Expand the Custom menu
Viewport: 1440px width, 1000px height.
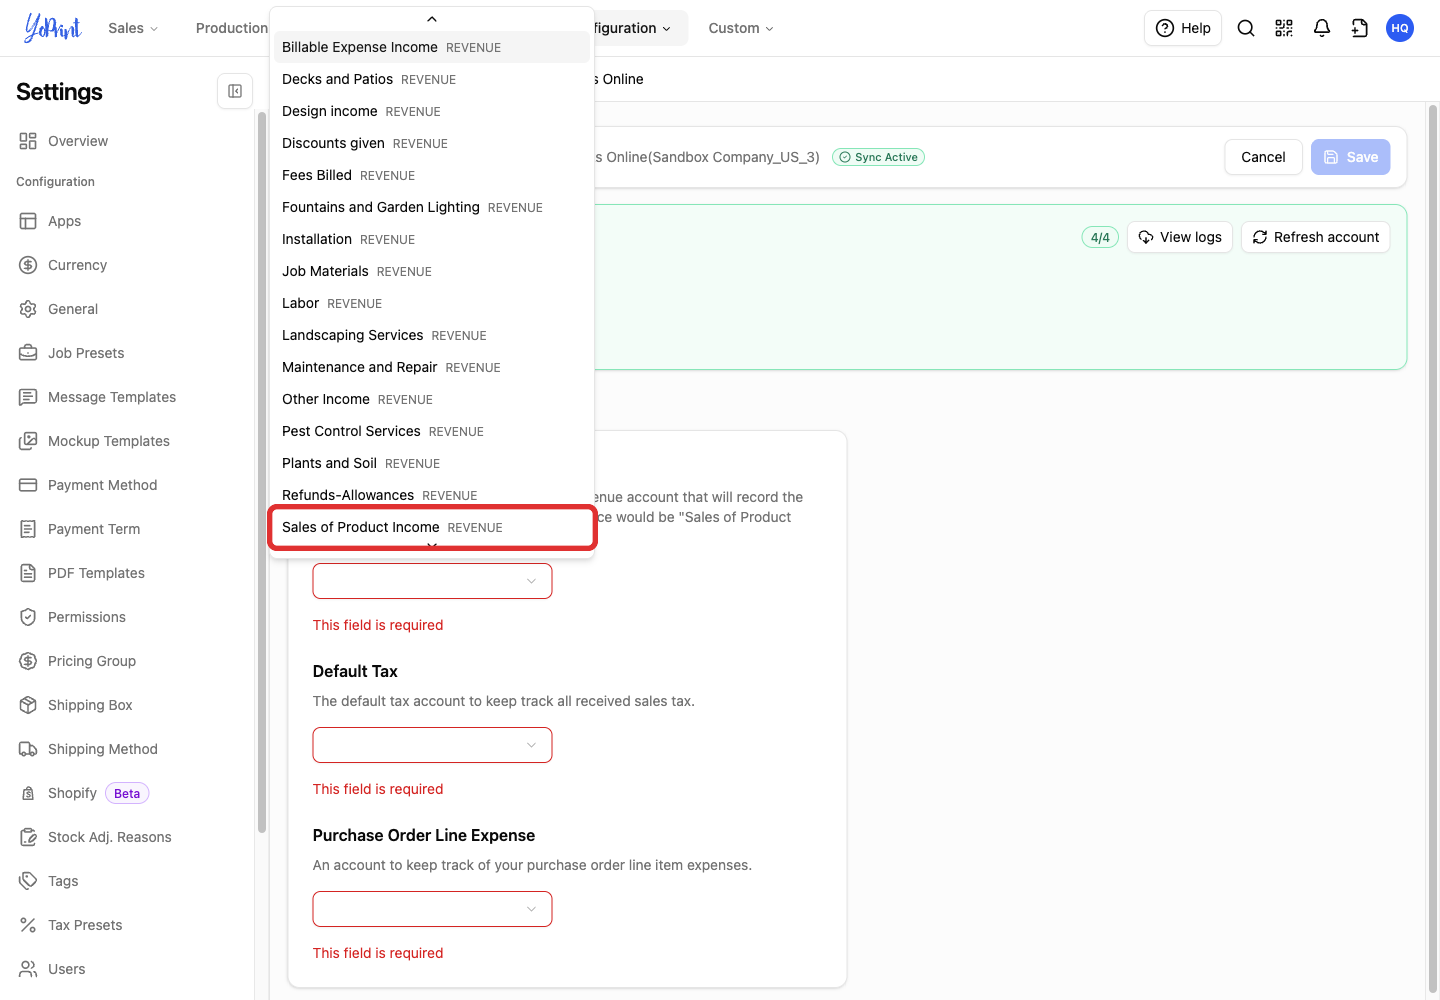[741, 28]
